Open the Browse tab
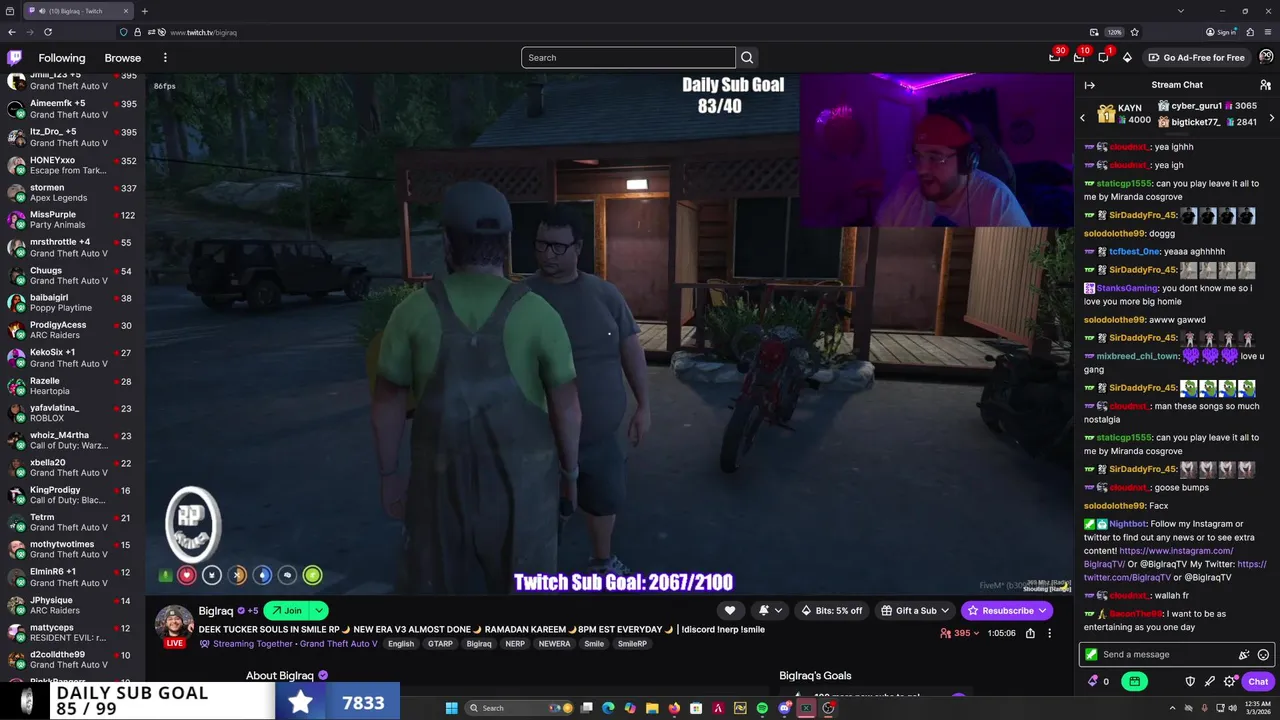 (x=123, y=58)
